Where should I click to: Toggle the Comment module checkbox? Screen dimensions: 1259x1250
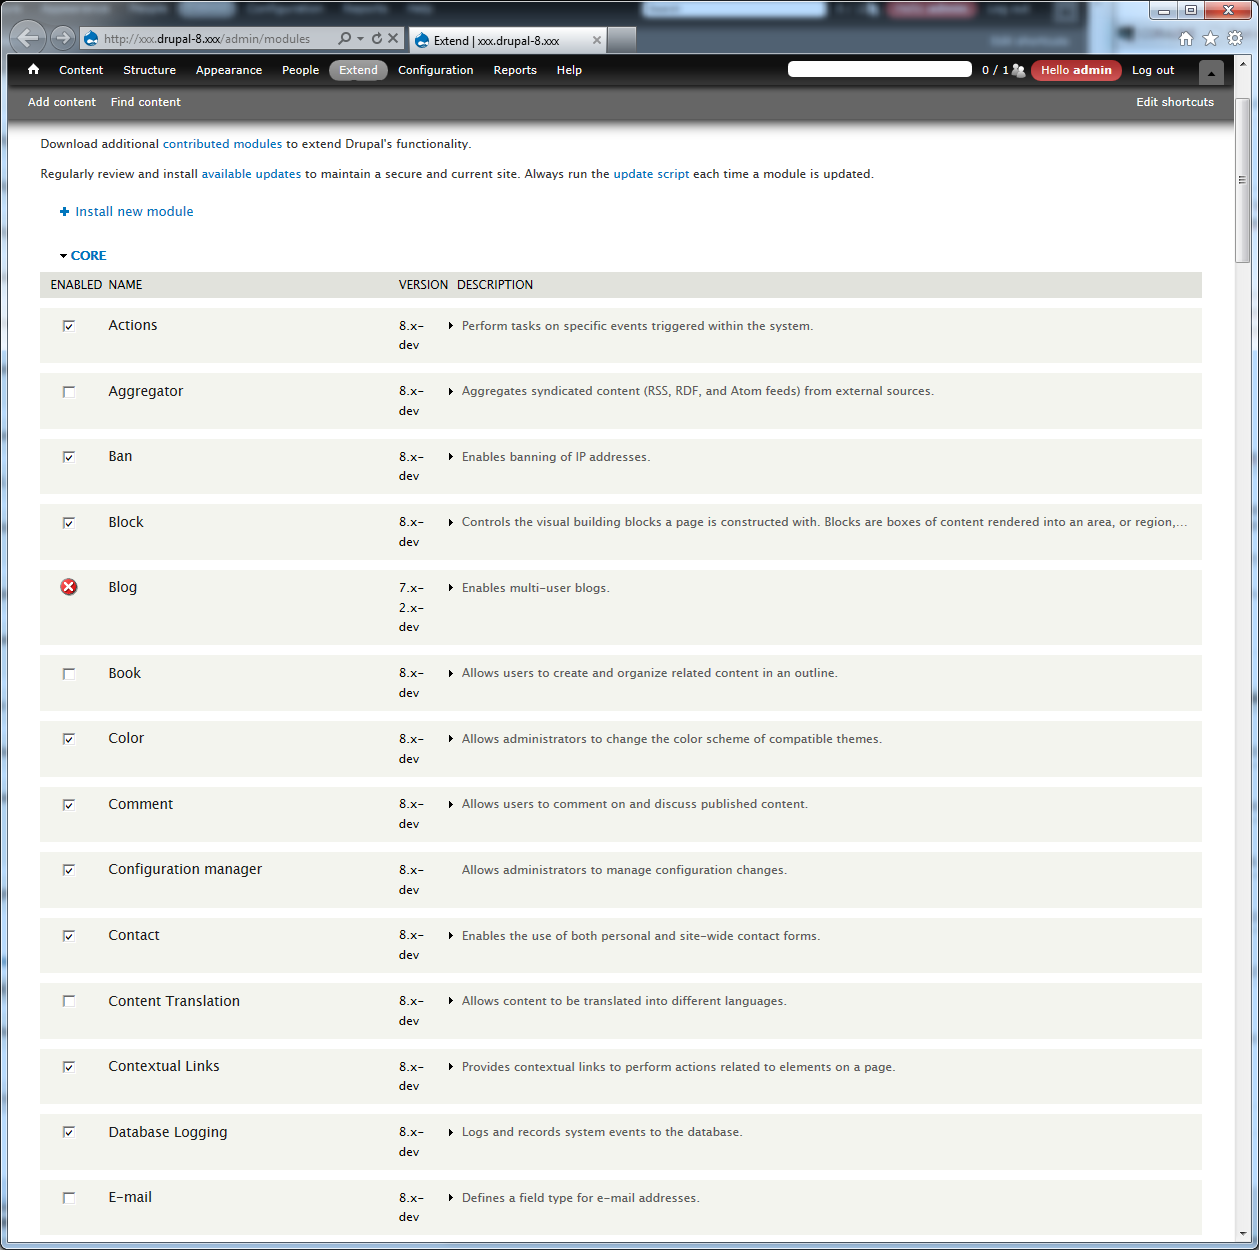click(x=69, y=805)
